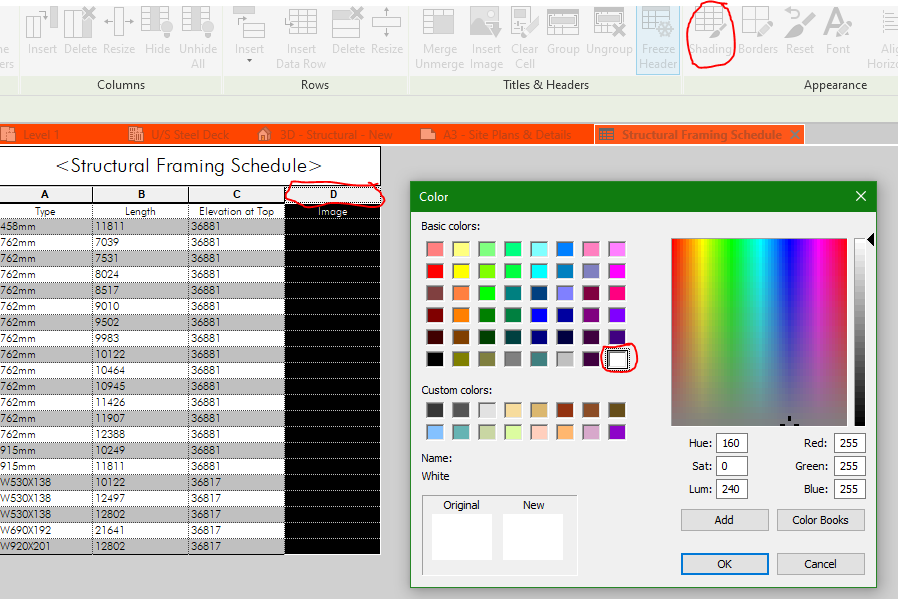Click the Resize row icon

(x=387, y=23)
